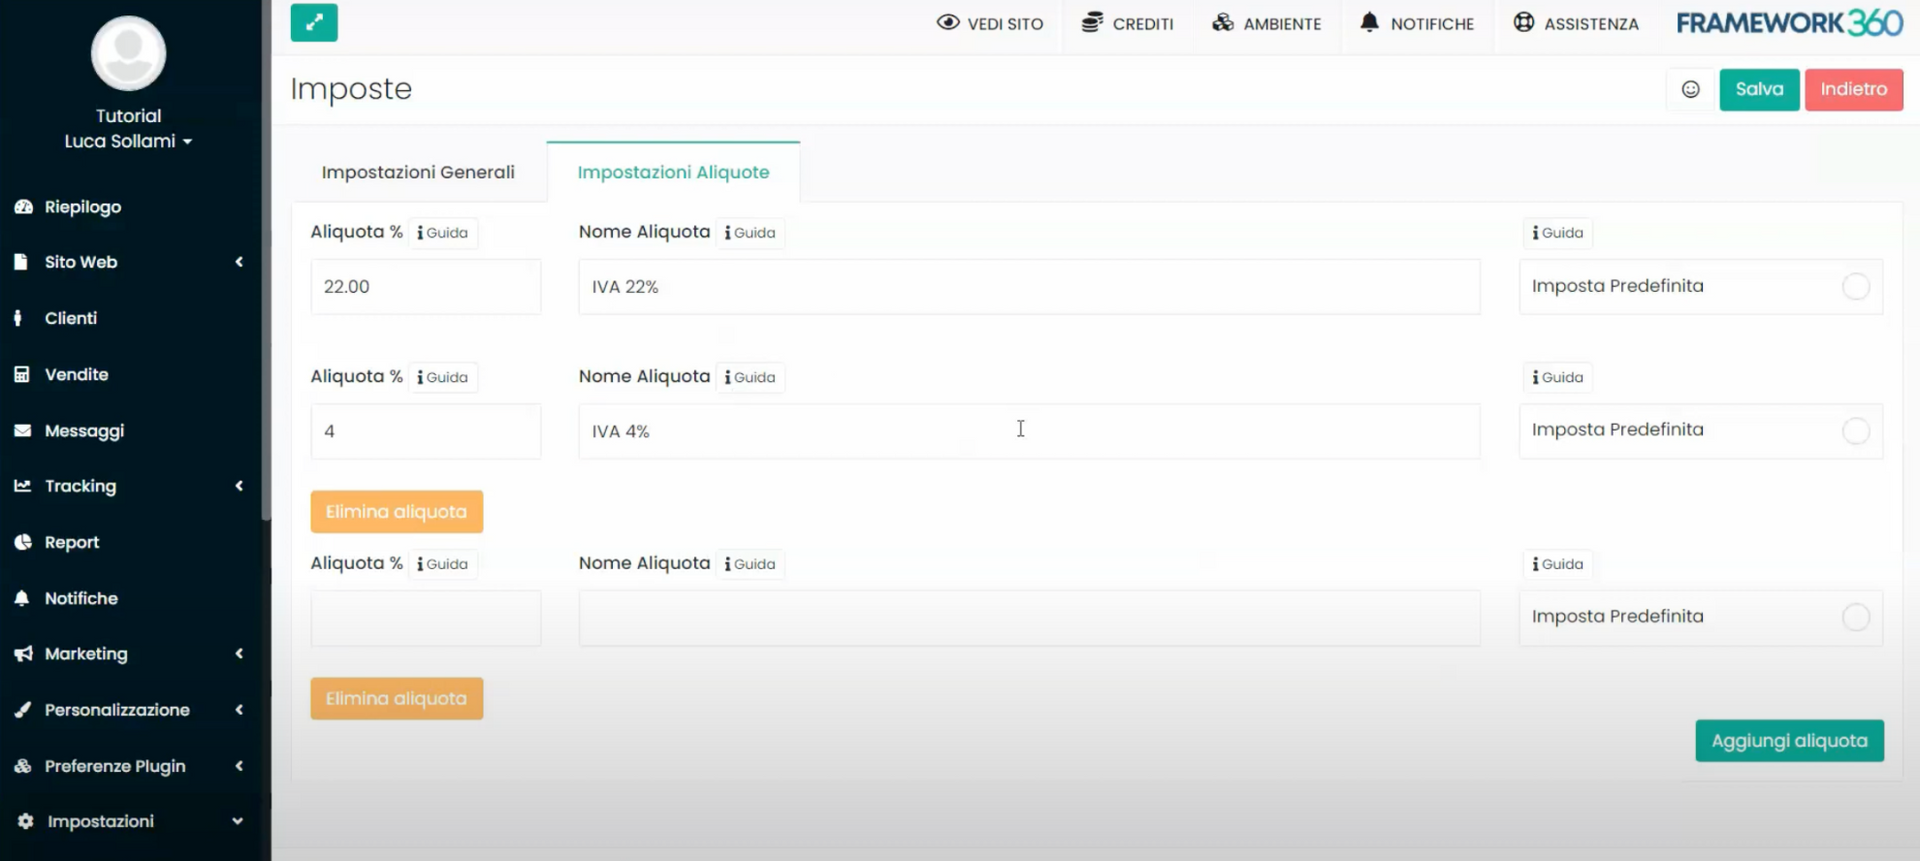Set IVA 22% as Imposta Predefinita
Viewport: 1920px width, 861px height.
click(x=1855, y=286)
